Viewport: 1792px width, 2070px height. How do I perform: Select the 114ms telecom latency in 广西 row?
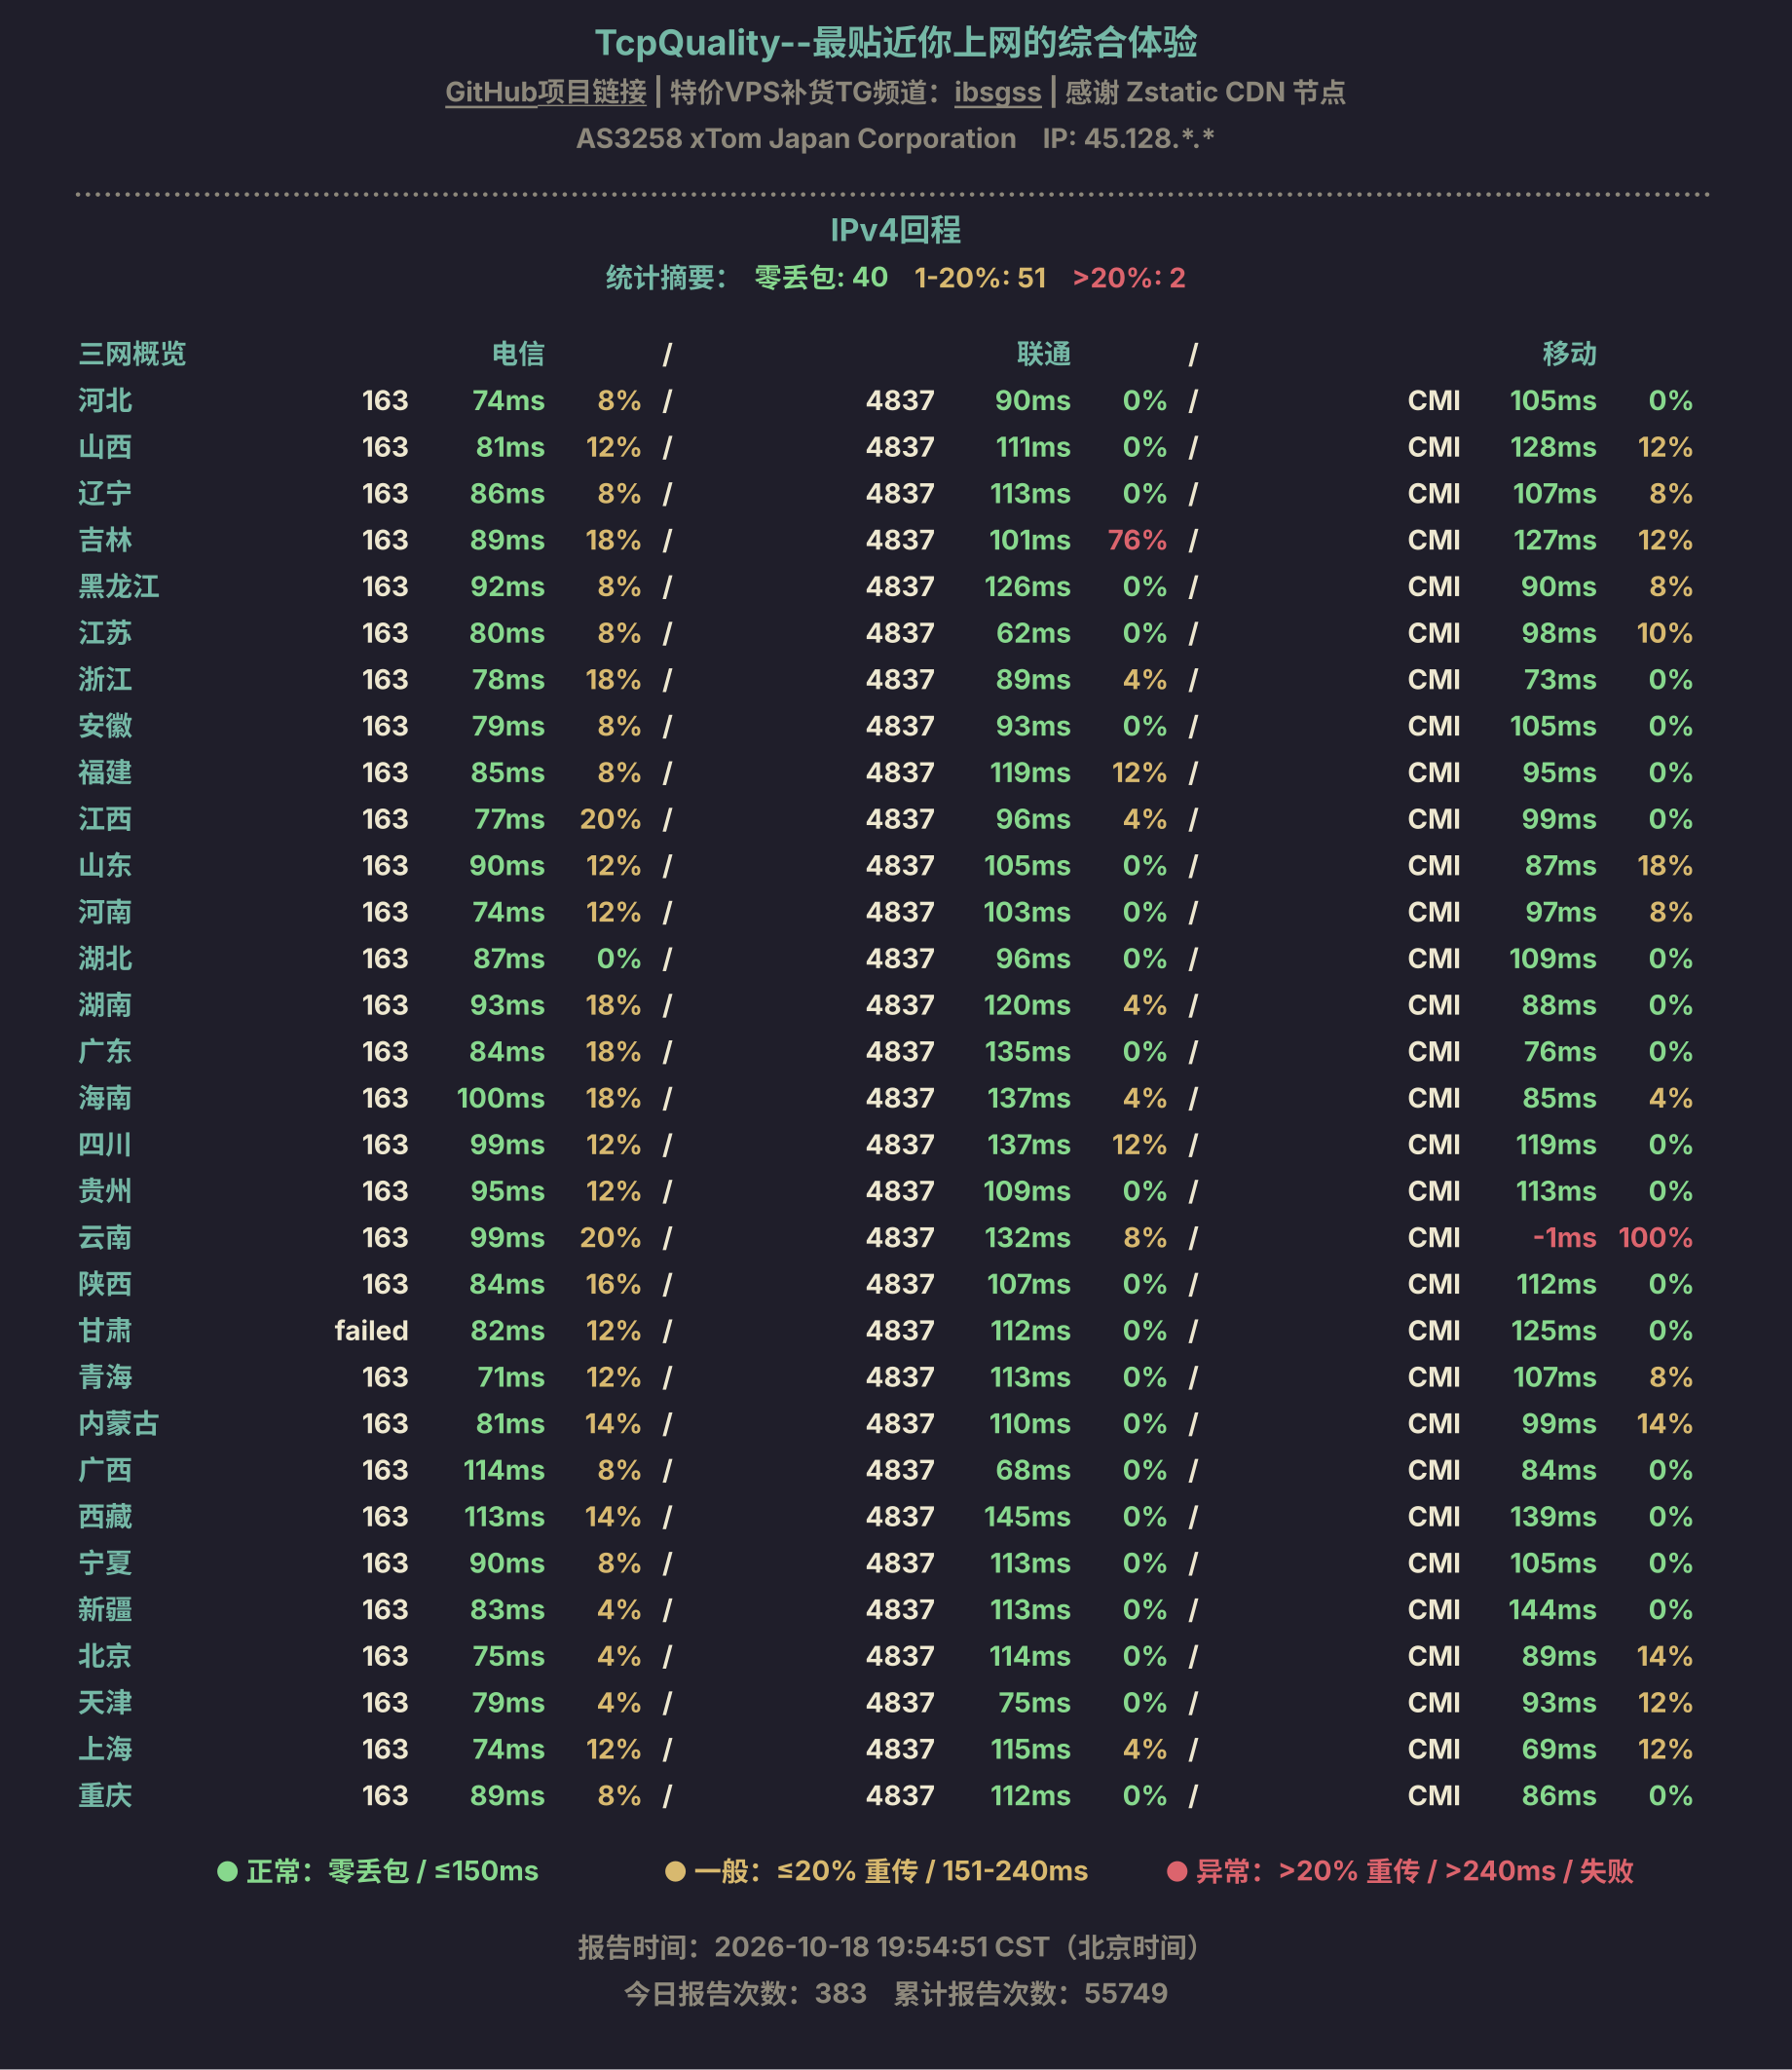click(x=503, y=1470)
